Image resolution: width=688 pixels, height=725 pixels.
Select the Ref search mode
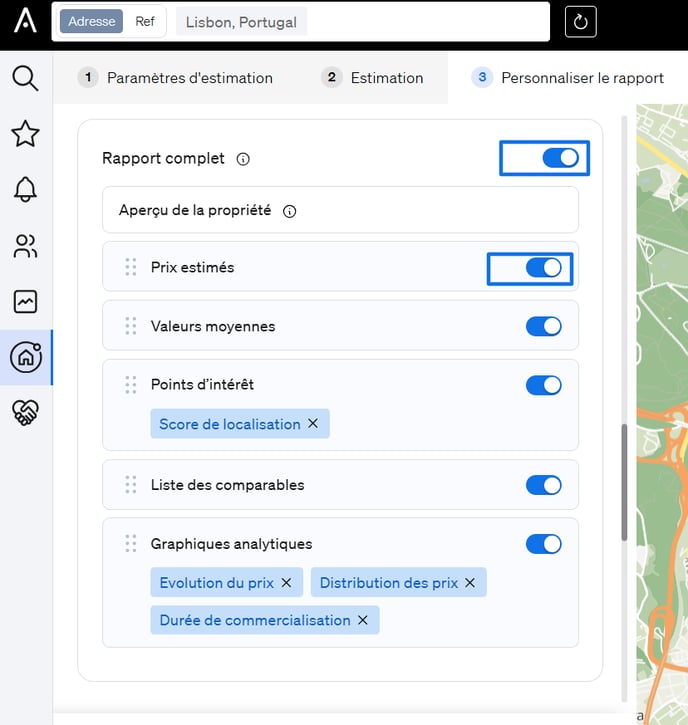pyautogui.click(x=145, y=21)
